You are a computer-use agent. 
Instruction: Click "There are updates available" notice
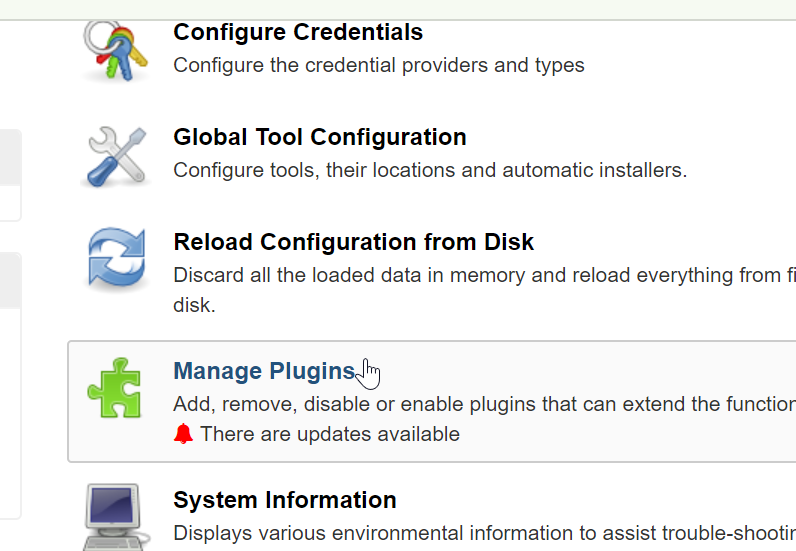tap(329, 434)
